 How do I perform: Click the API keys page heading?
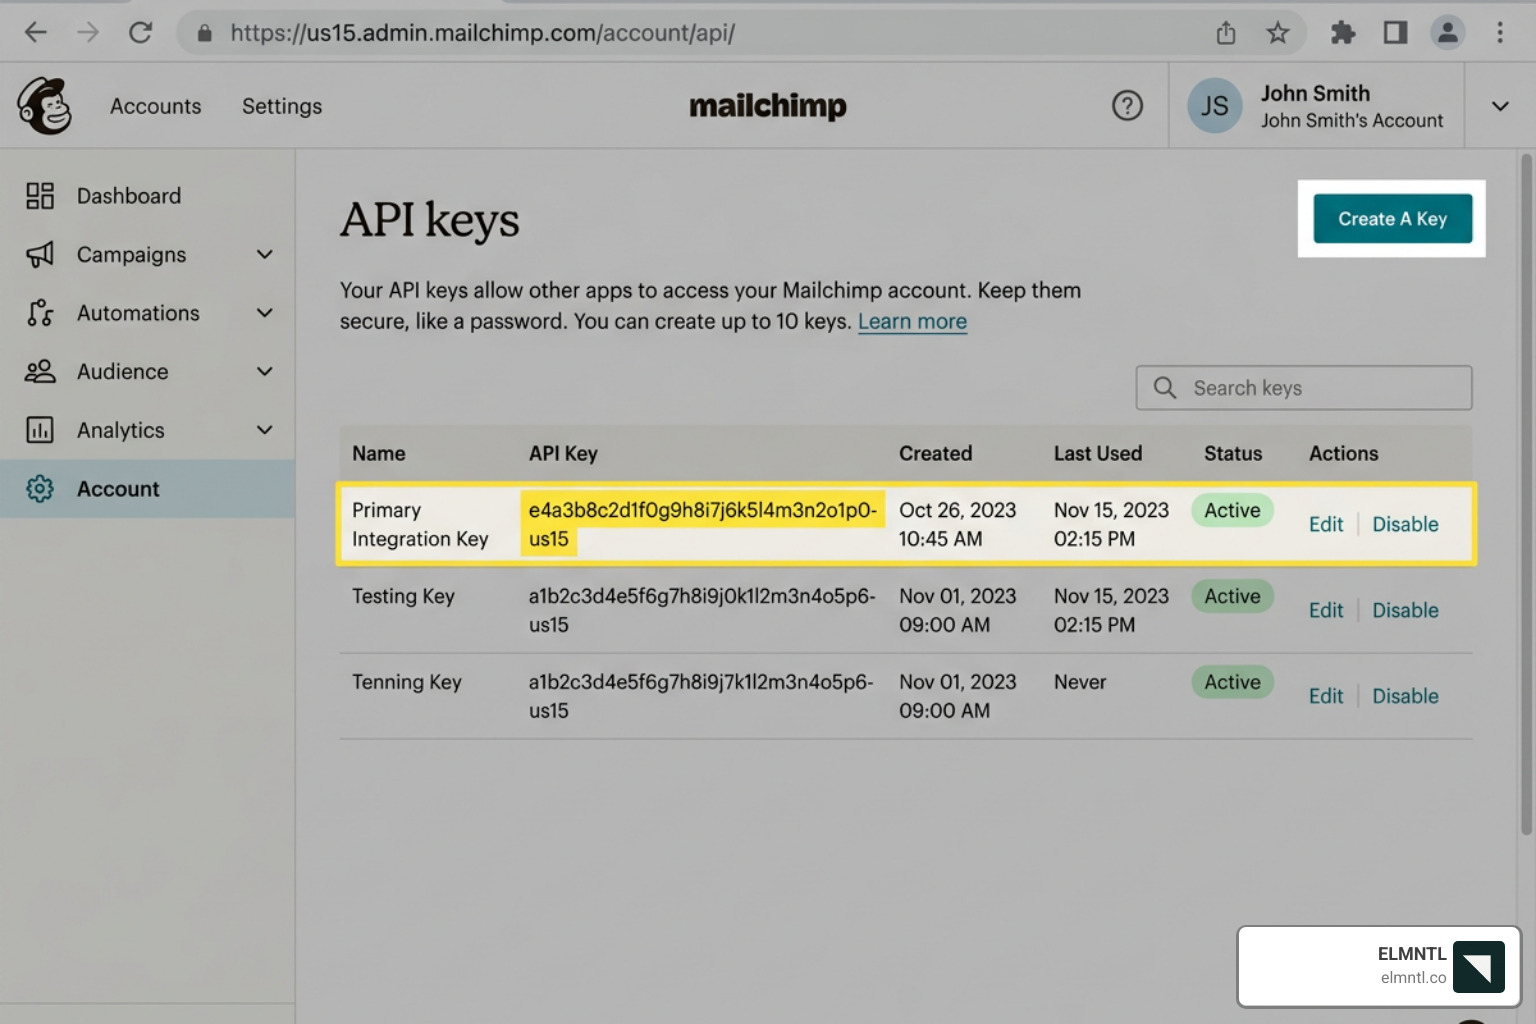pos(430,220)
